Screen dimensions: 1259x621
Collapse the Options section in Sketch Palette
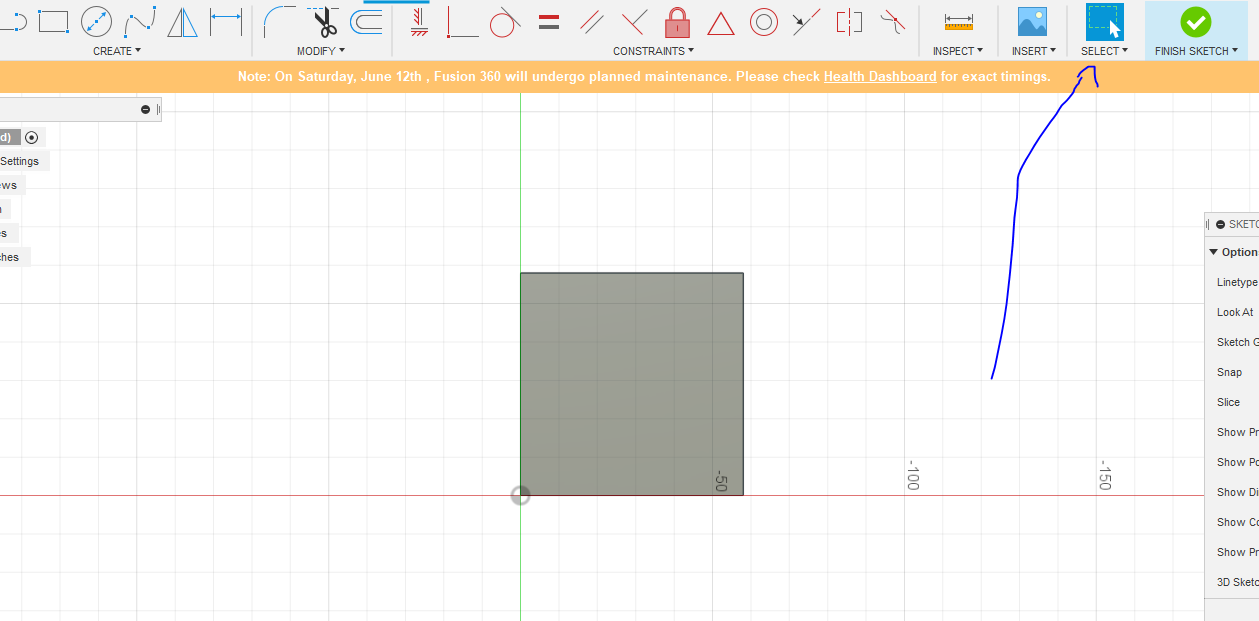click(x=1214, y=252)
